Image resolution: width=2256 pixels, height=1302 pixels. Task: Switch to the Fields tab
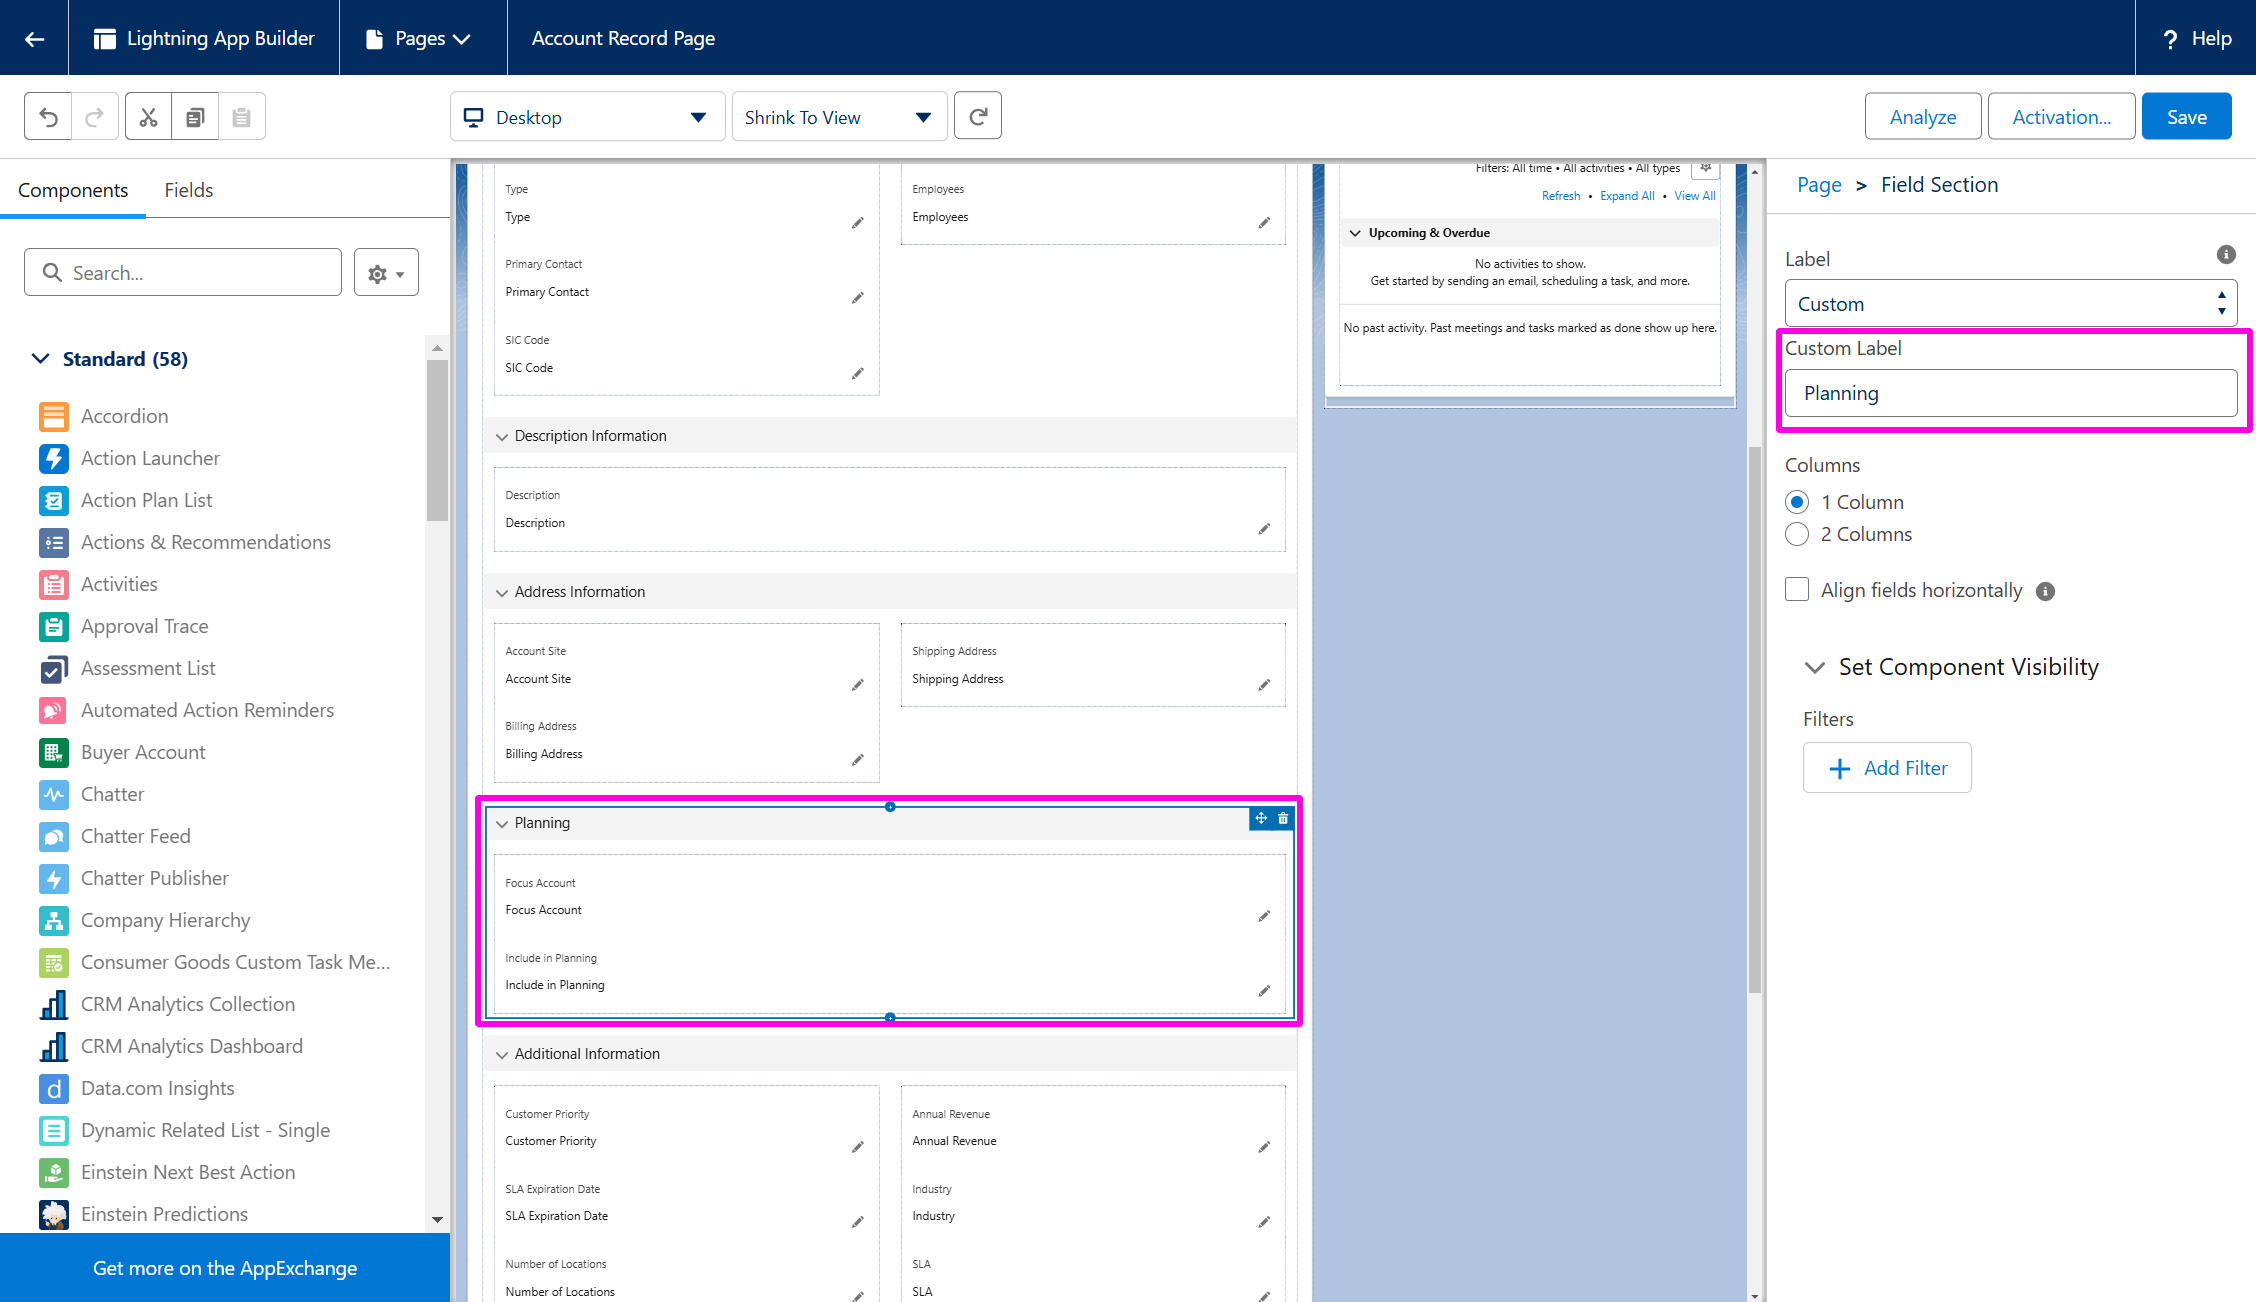[x=188, y=190]
